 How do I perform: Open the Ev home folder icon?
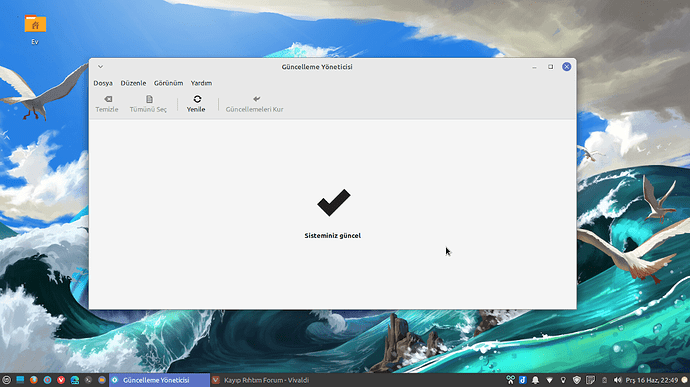point(35,24)
